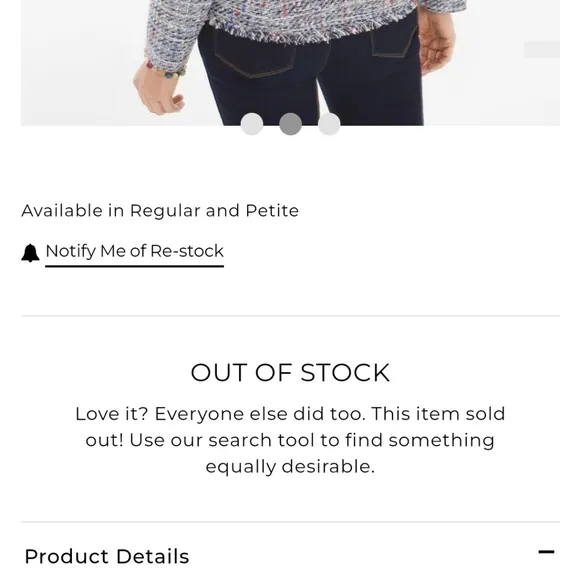Select the third image carousel dot
580x580 pixels.
click(329, 124)
